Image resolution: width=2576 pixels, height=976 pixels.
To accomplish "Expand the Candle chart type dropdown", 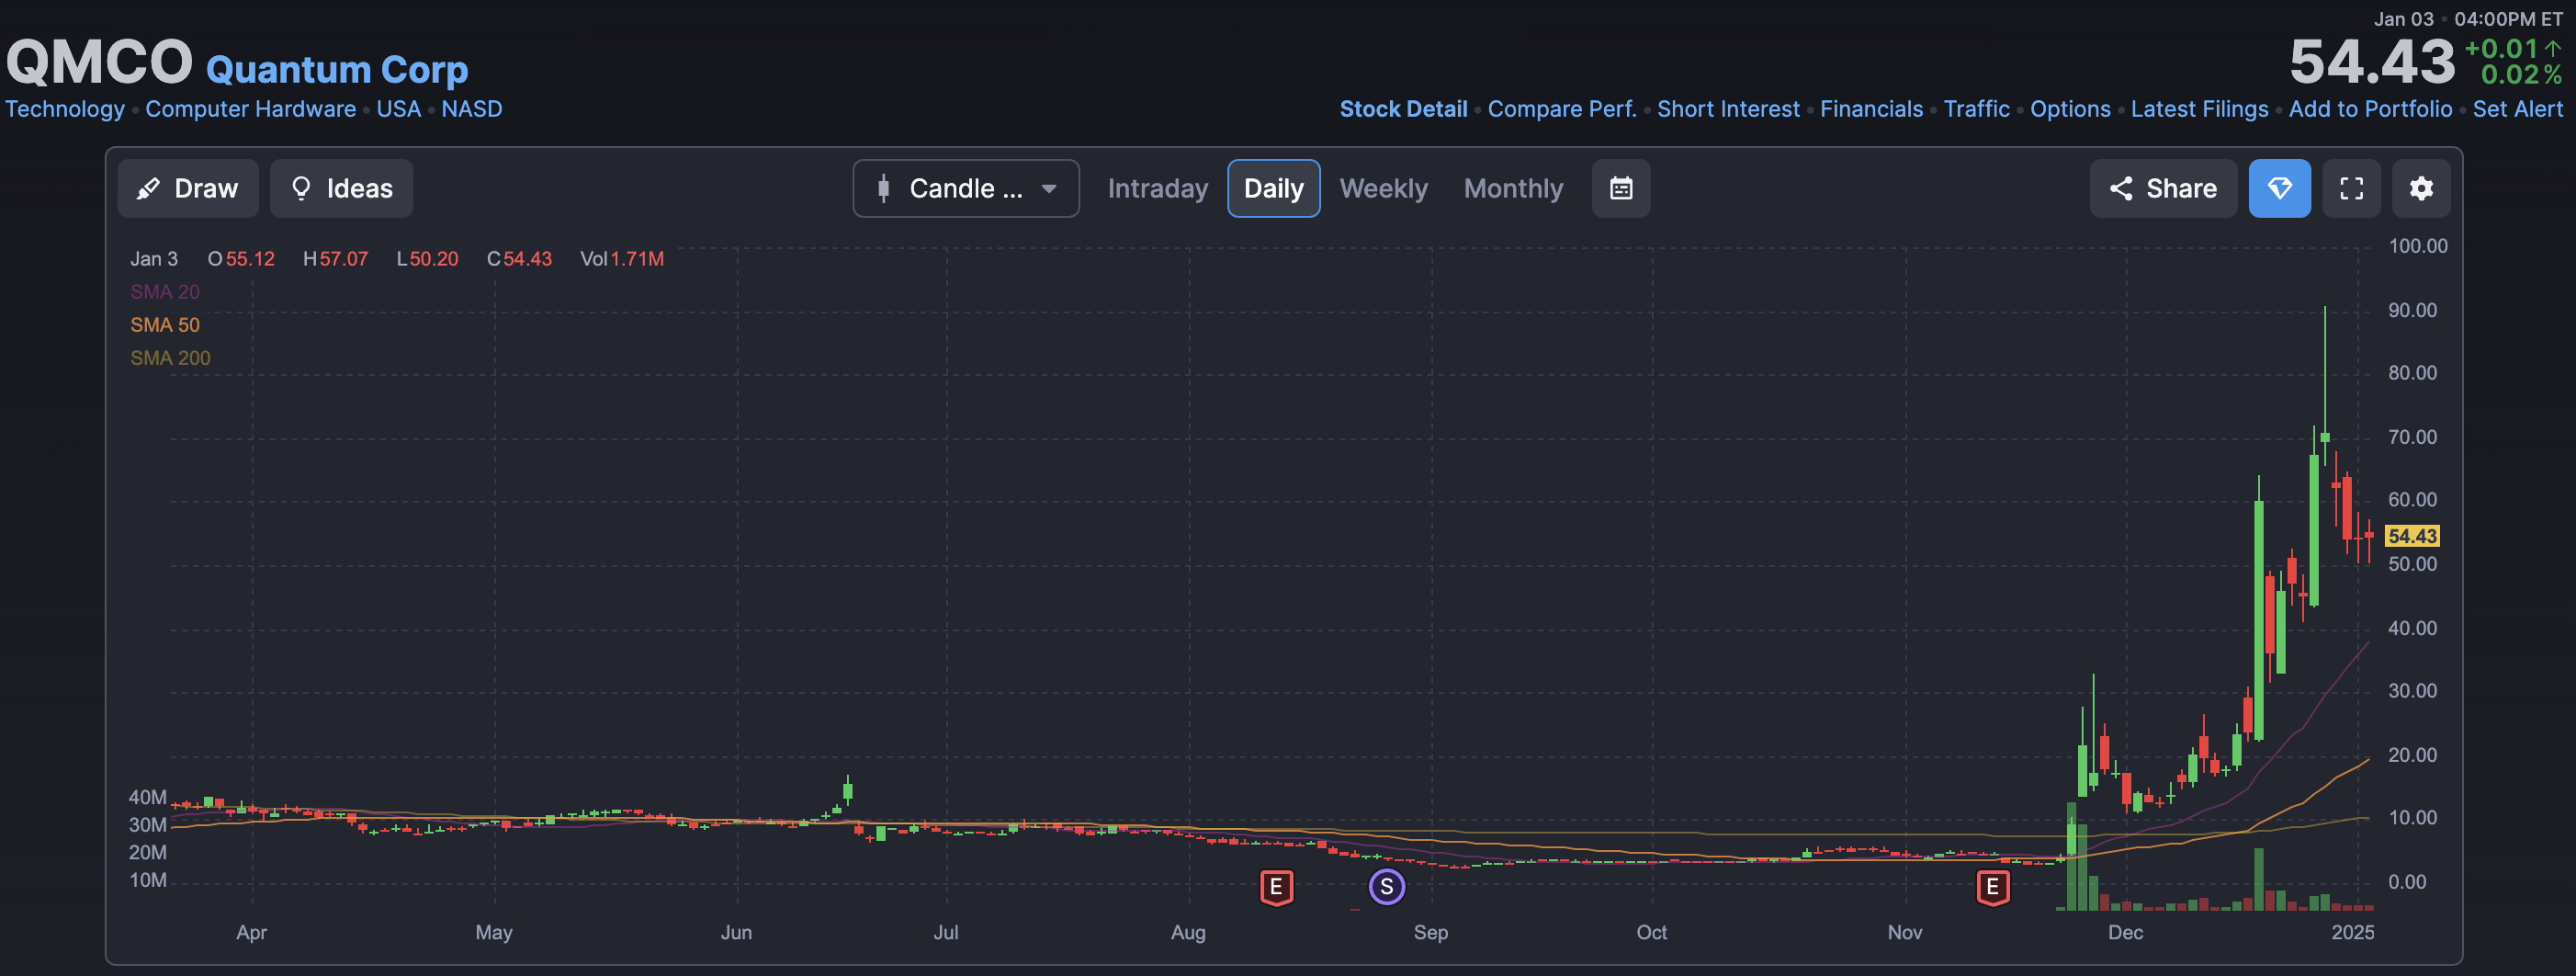I will point(965,188).
